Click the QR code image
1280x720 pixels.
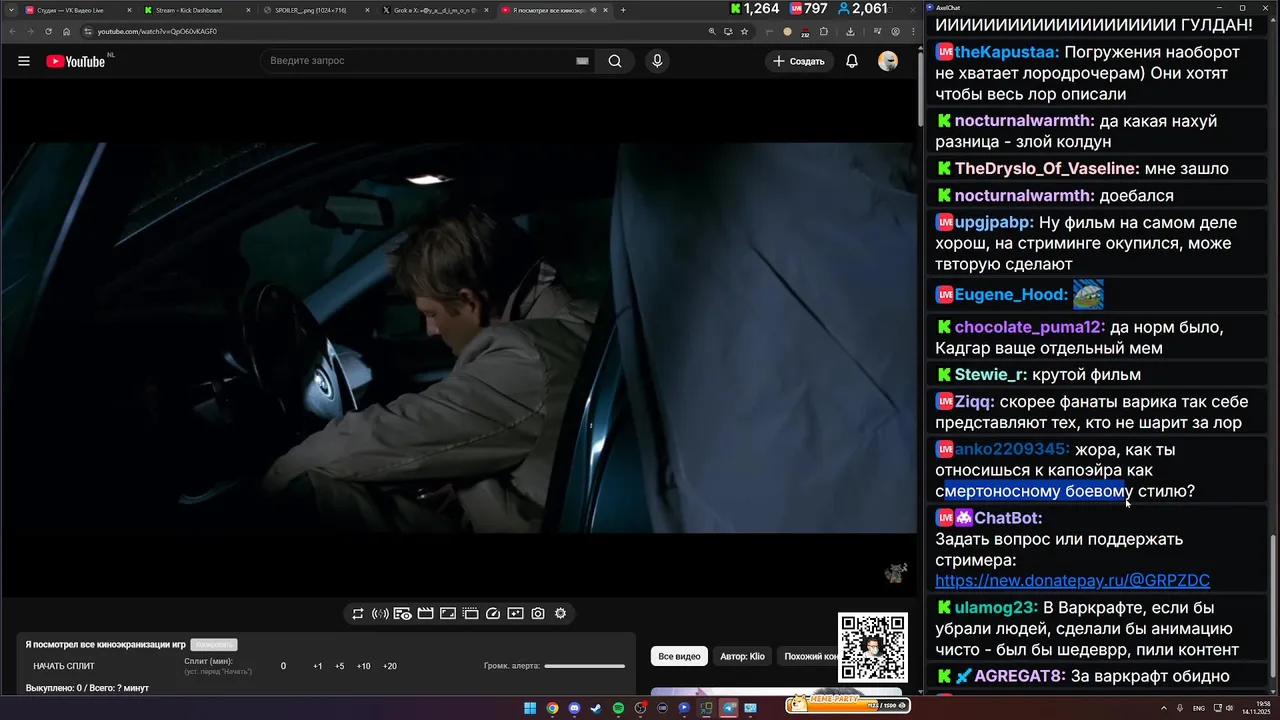coord(873,648)
